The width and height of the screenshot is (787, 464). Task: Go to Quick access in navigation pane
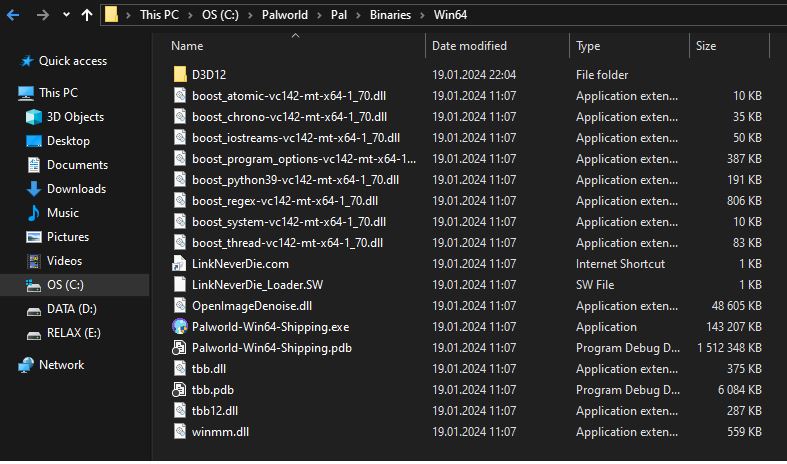72,61
